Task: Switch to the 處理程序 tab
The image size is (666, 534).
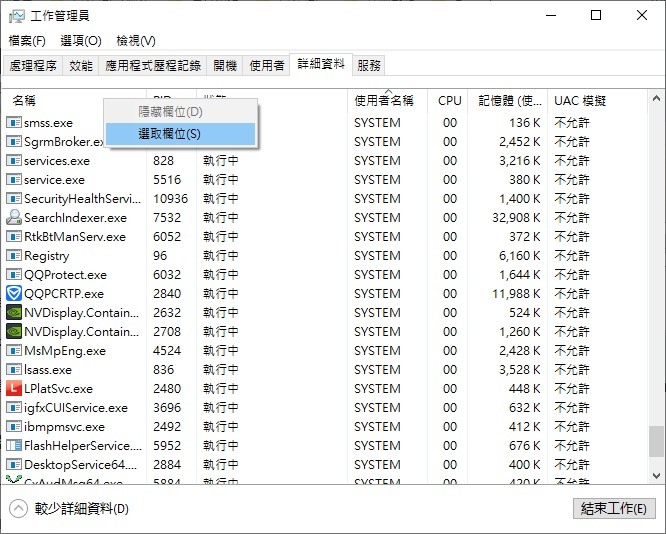Action: point(33,65)
